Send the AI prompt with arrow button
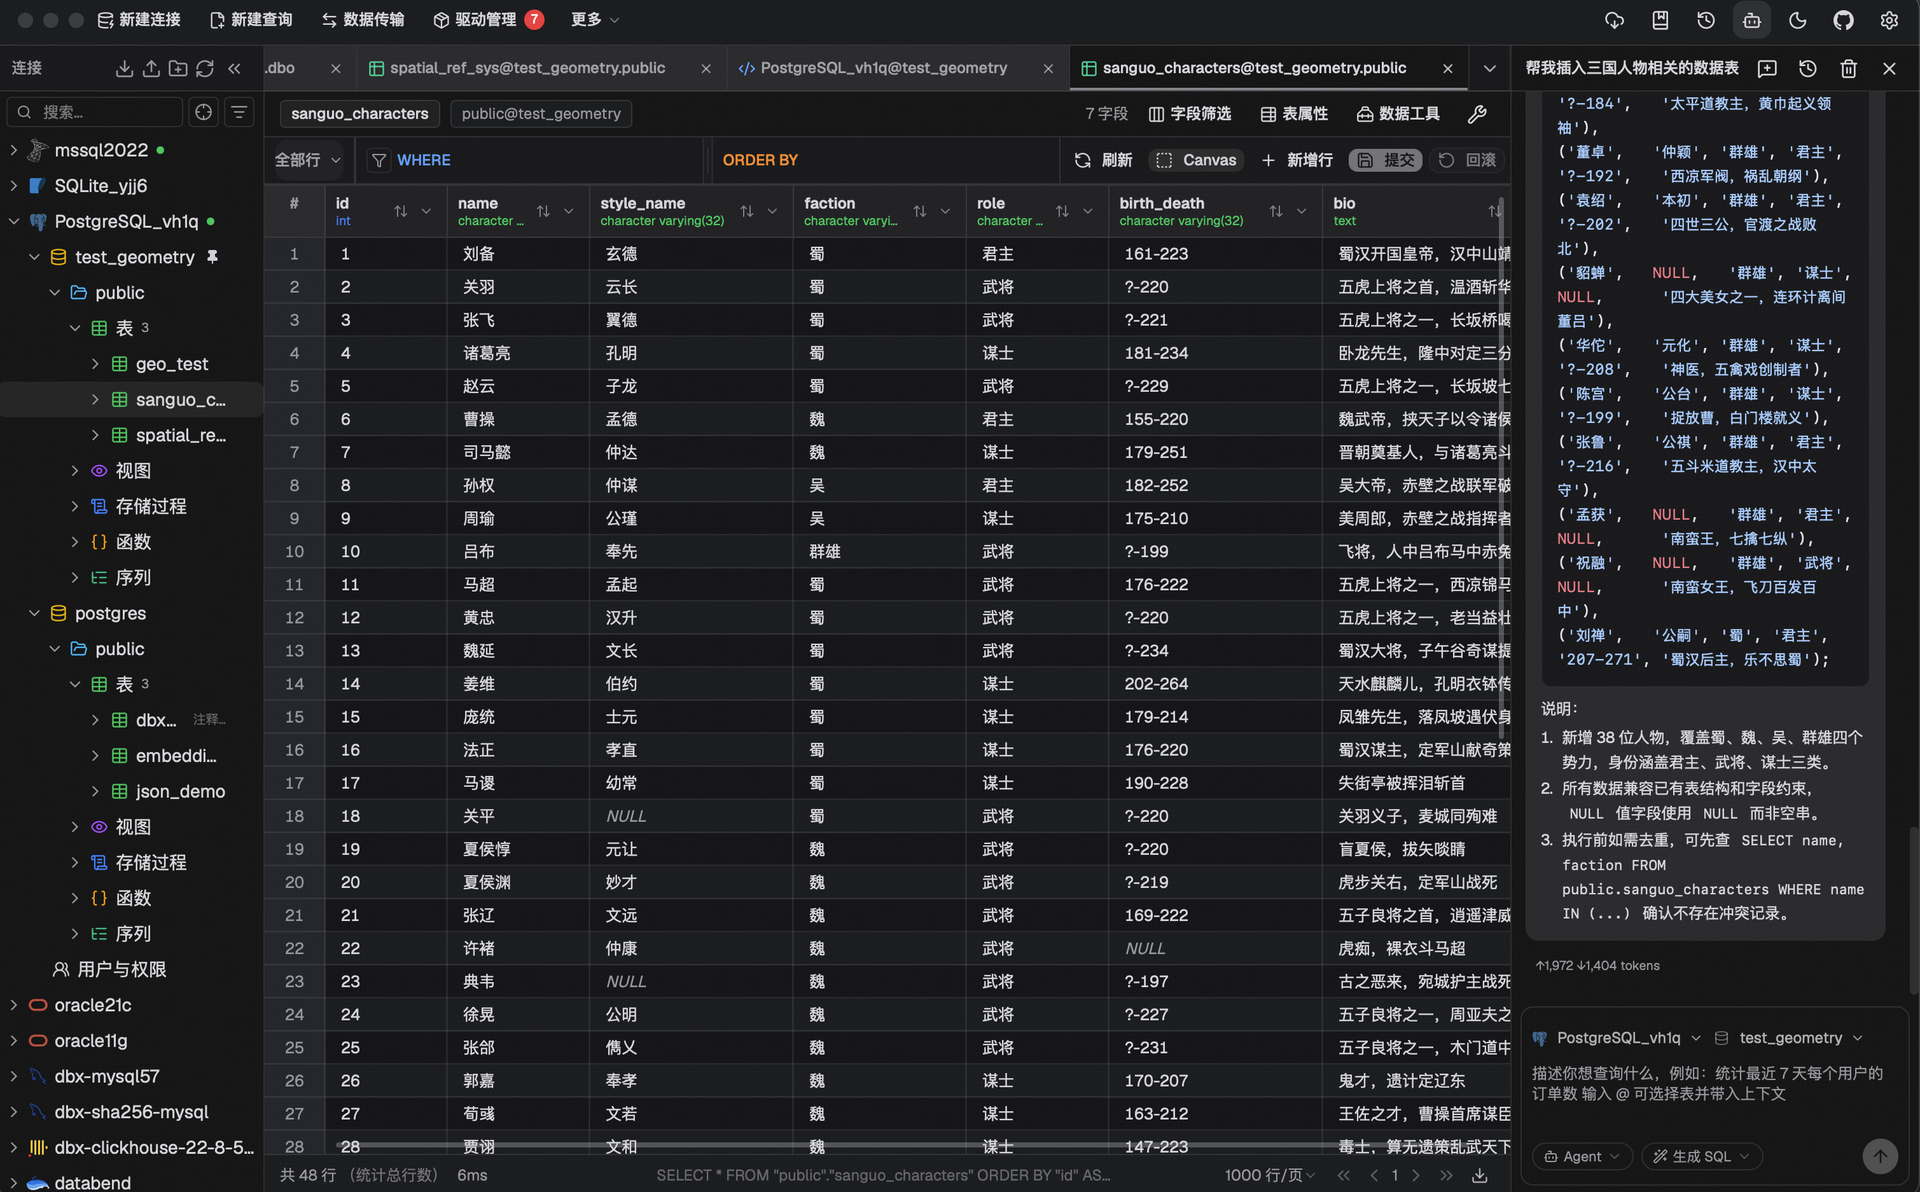The width and height of the screenshot is (1920, 1192). pos(1880,1156)
